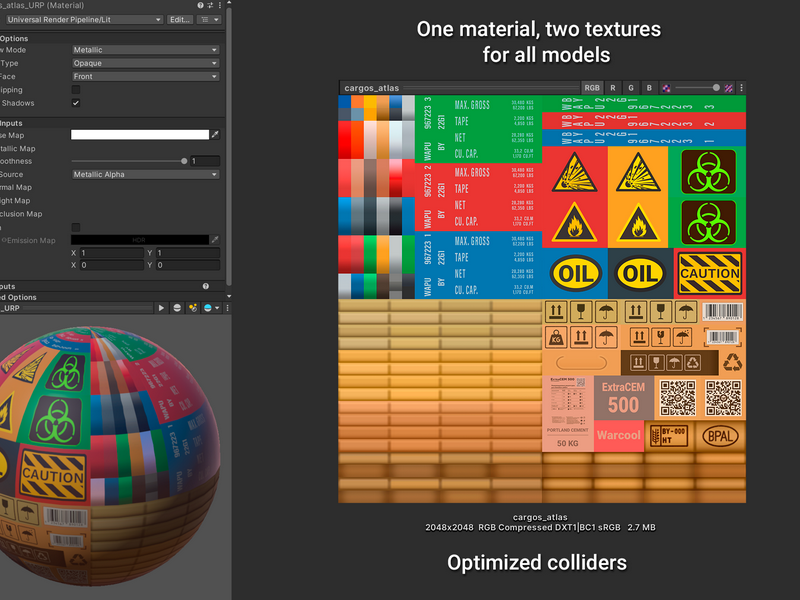Enable the emission checkbox
Screen dimensions: 800x600
76,227
